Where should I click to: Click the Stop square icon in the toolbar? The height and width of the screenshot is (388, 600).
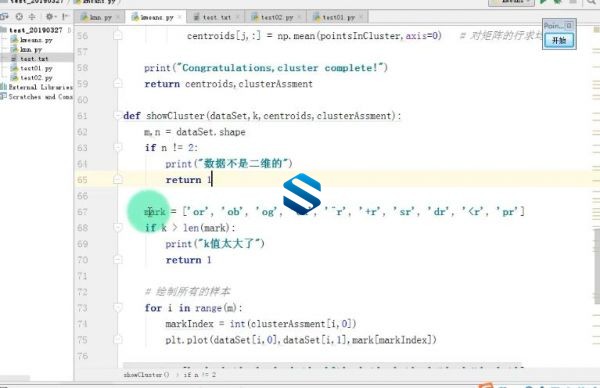coord(572,2)
